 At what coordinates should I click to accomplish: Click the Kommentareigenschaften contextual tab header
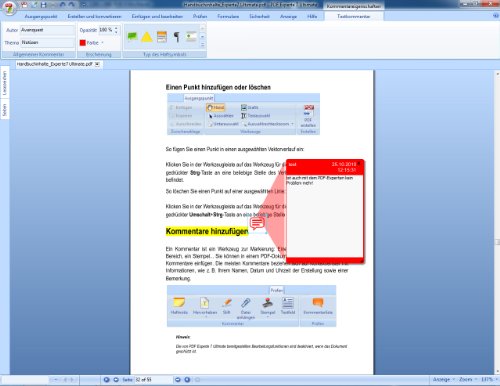(x=354, y=6)
